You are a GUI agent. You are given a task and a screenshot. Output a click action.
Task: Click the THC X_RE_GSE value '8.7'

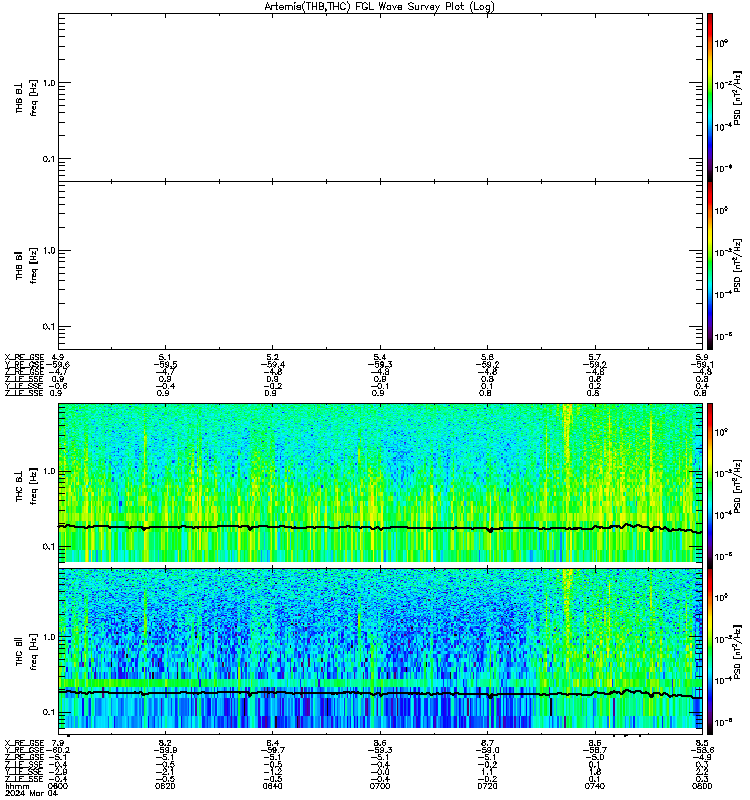tap(487, 743)
